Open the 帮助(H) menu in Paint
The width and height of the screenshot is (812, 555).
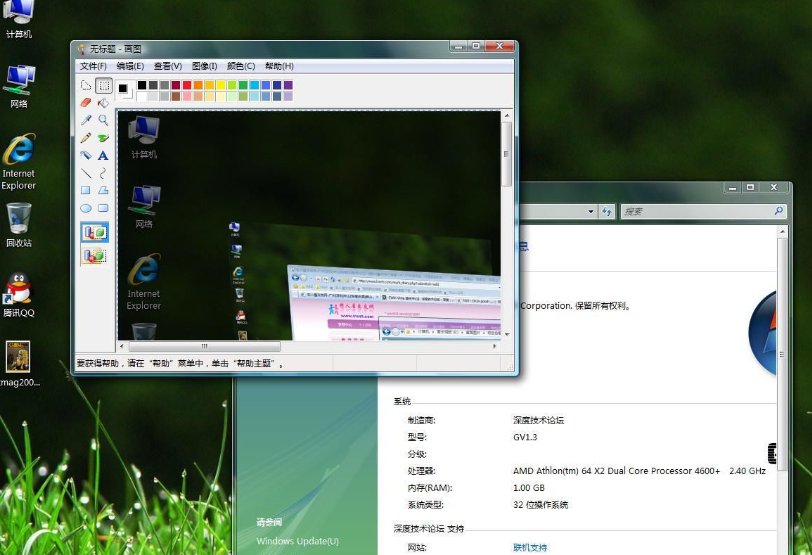(279, 66)
